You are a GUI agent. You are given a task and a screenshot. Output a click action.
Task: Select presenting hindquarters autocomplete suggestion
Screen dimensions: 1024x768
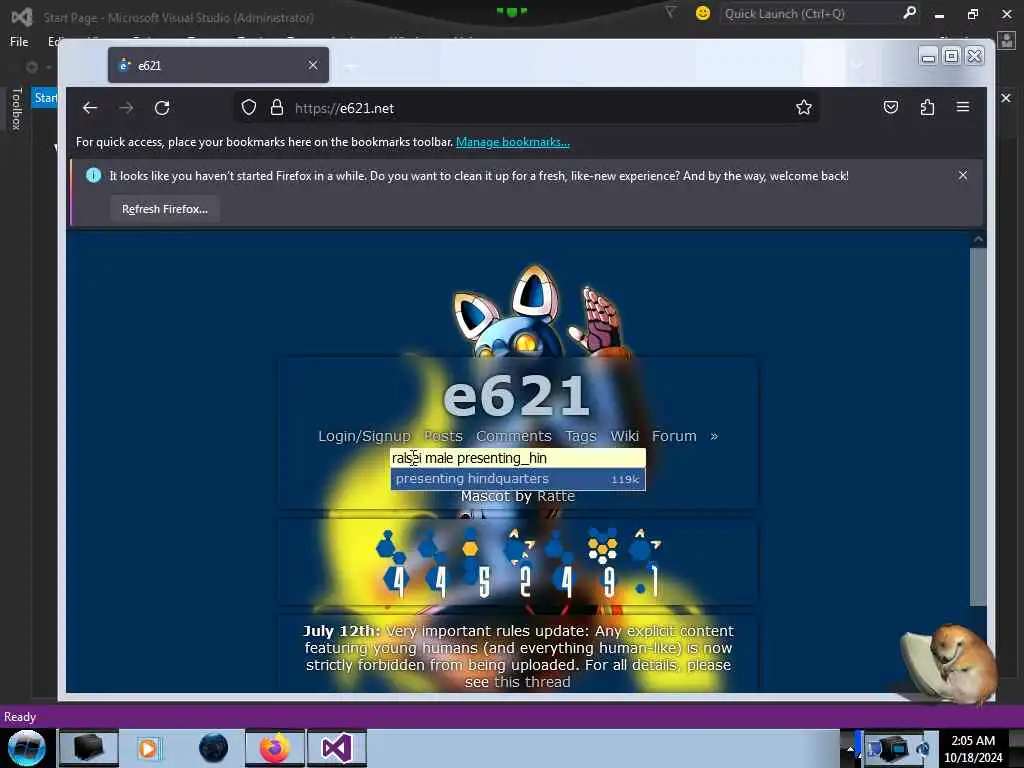pos(518,479)
